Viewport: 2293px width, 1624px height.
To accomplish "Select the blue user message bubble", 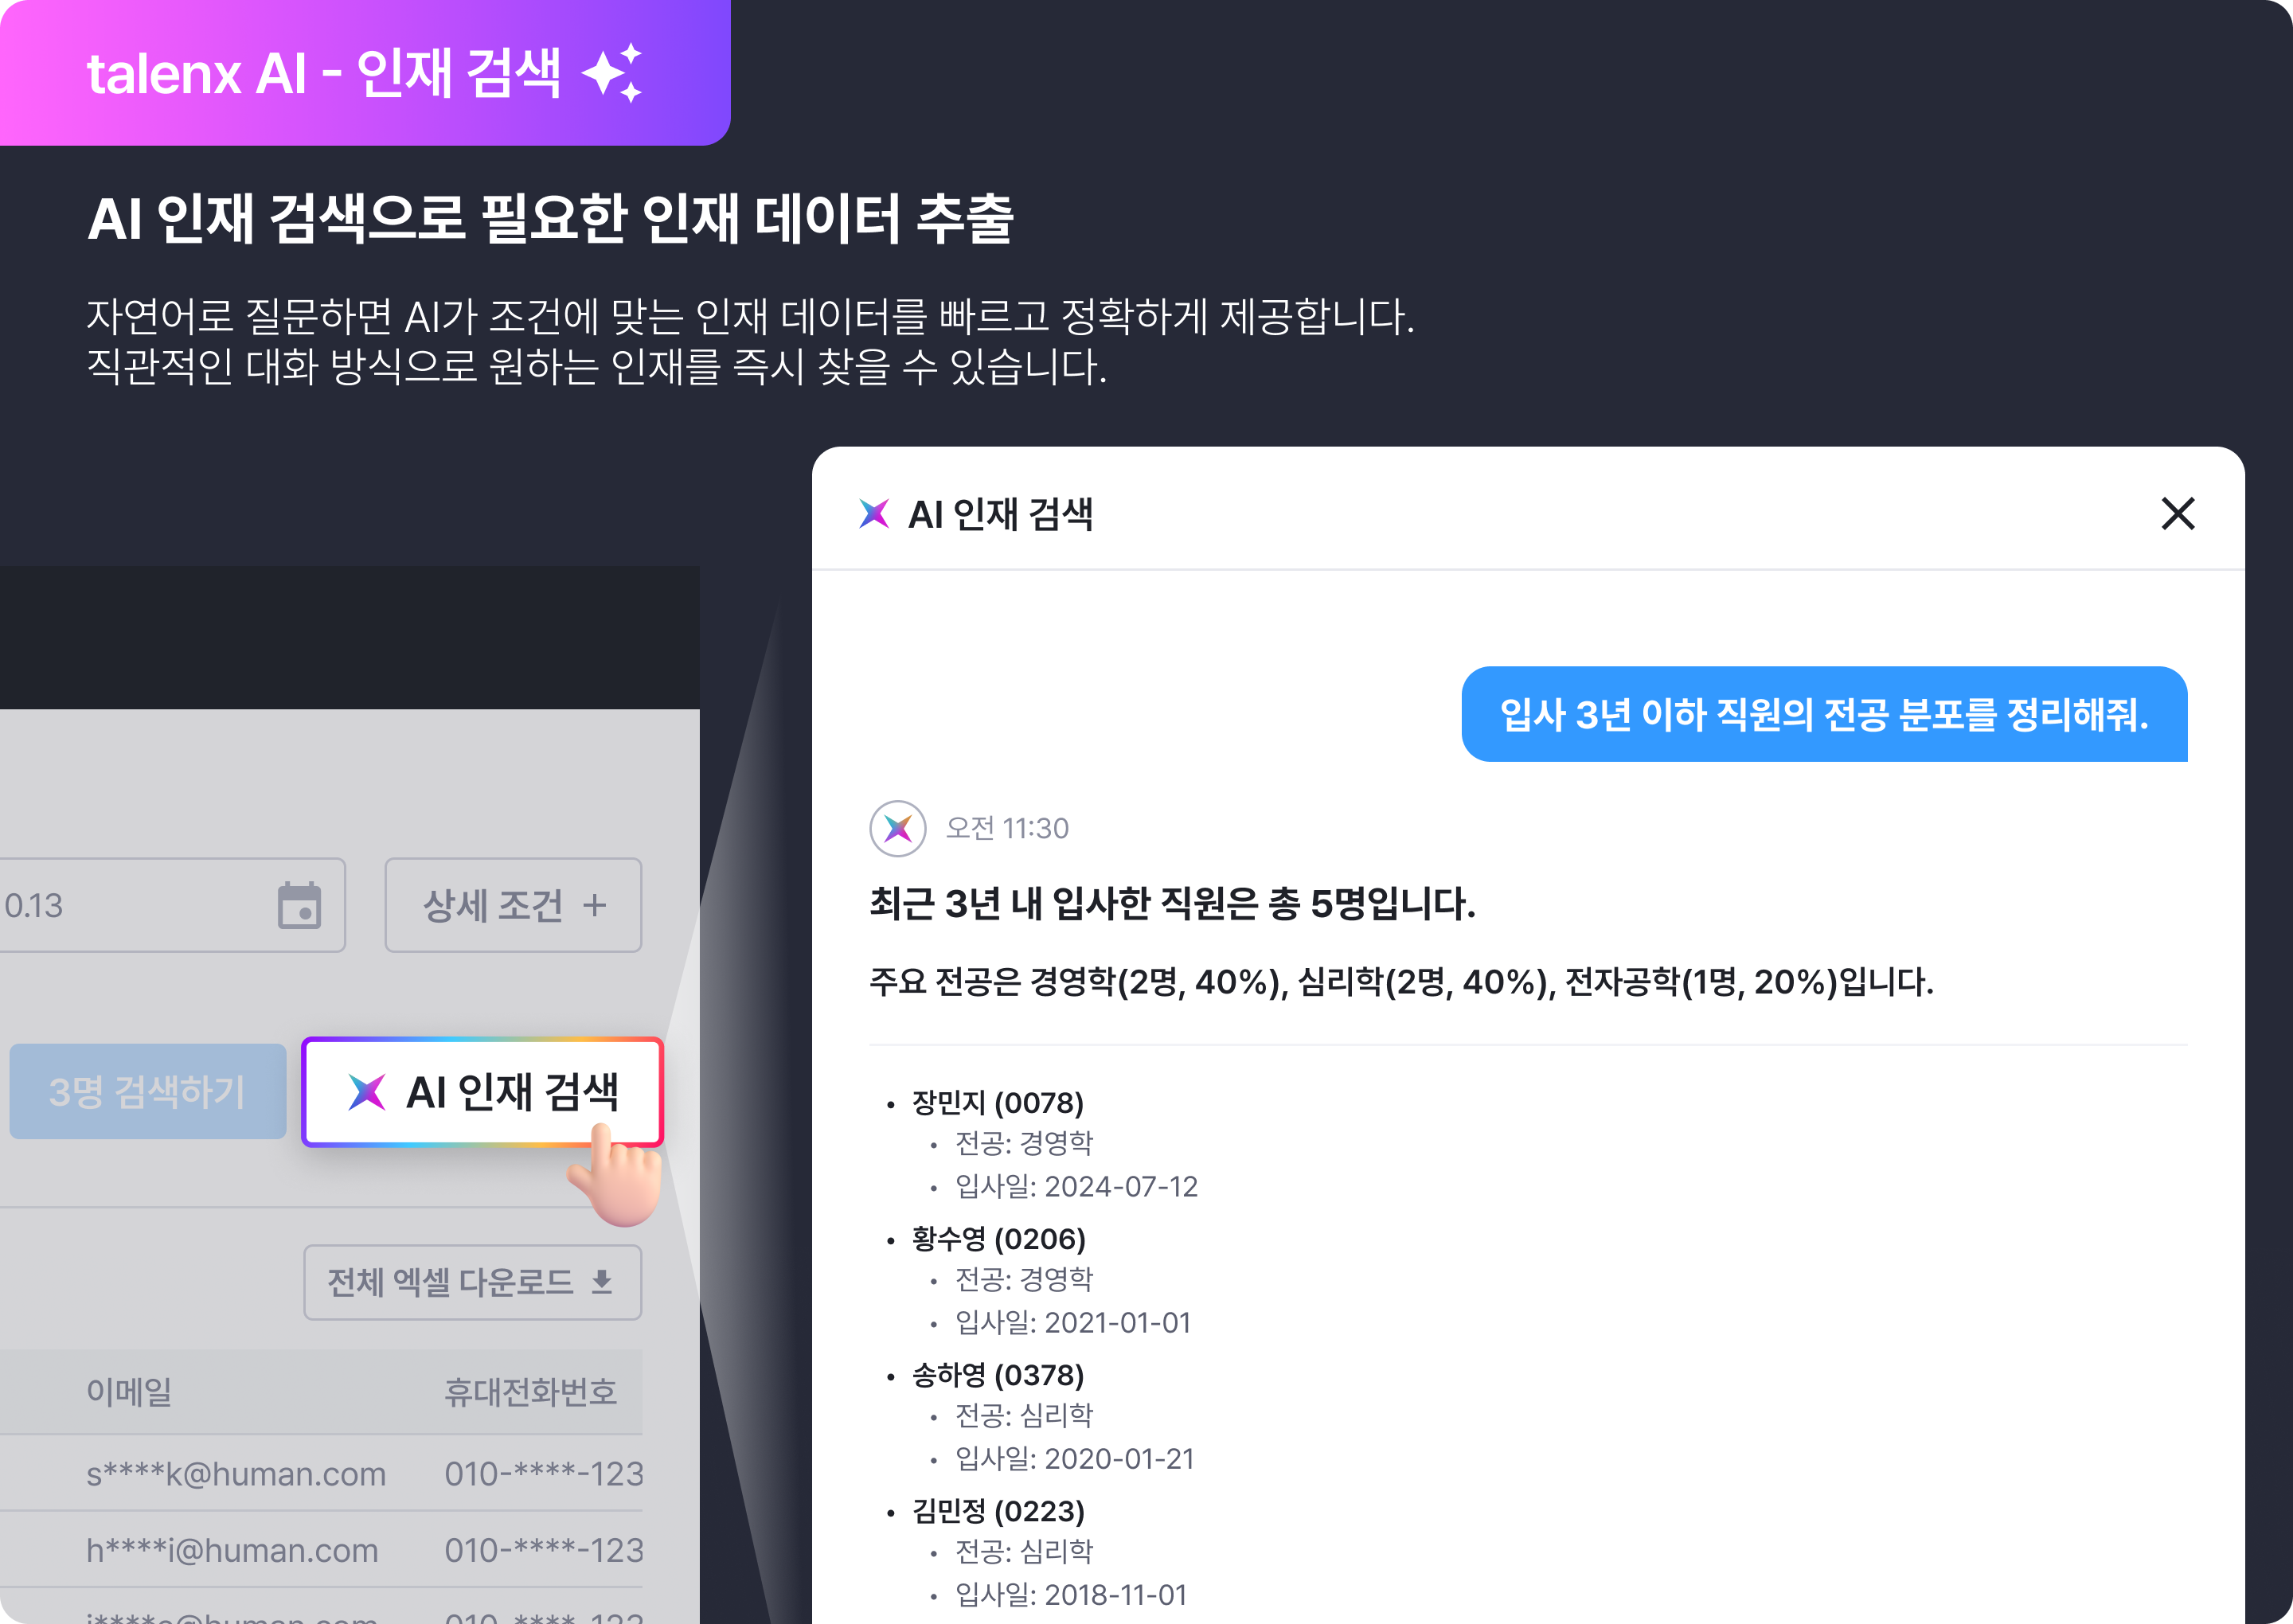I will 1824,714.
